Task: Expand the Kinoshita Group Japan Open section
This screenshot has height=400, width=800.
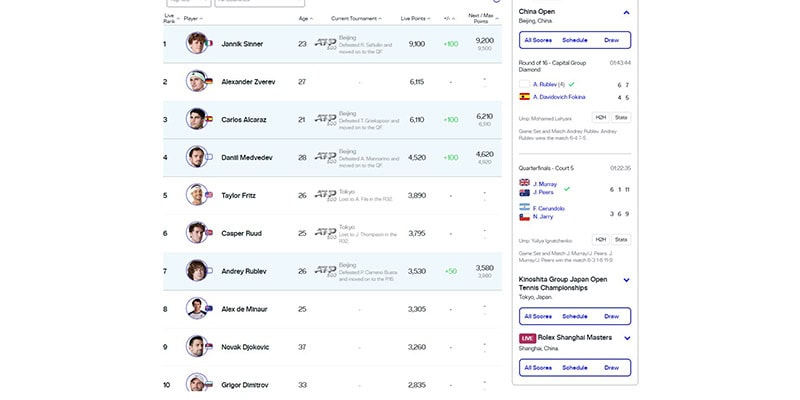Action: [626, 280]
